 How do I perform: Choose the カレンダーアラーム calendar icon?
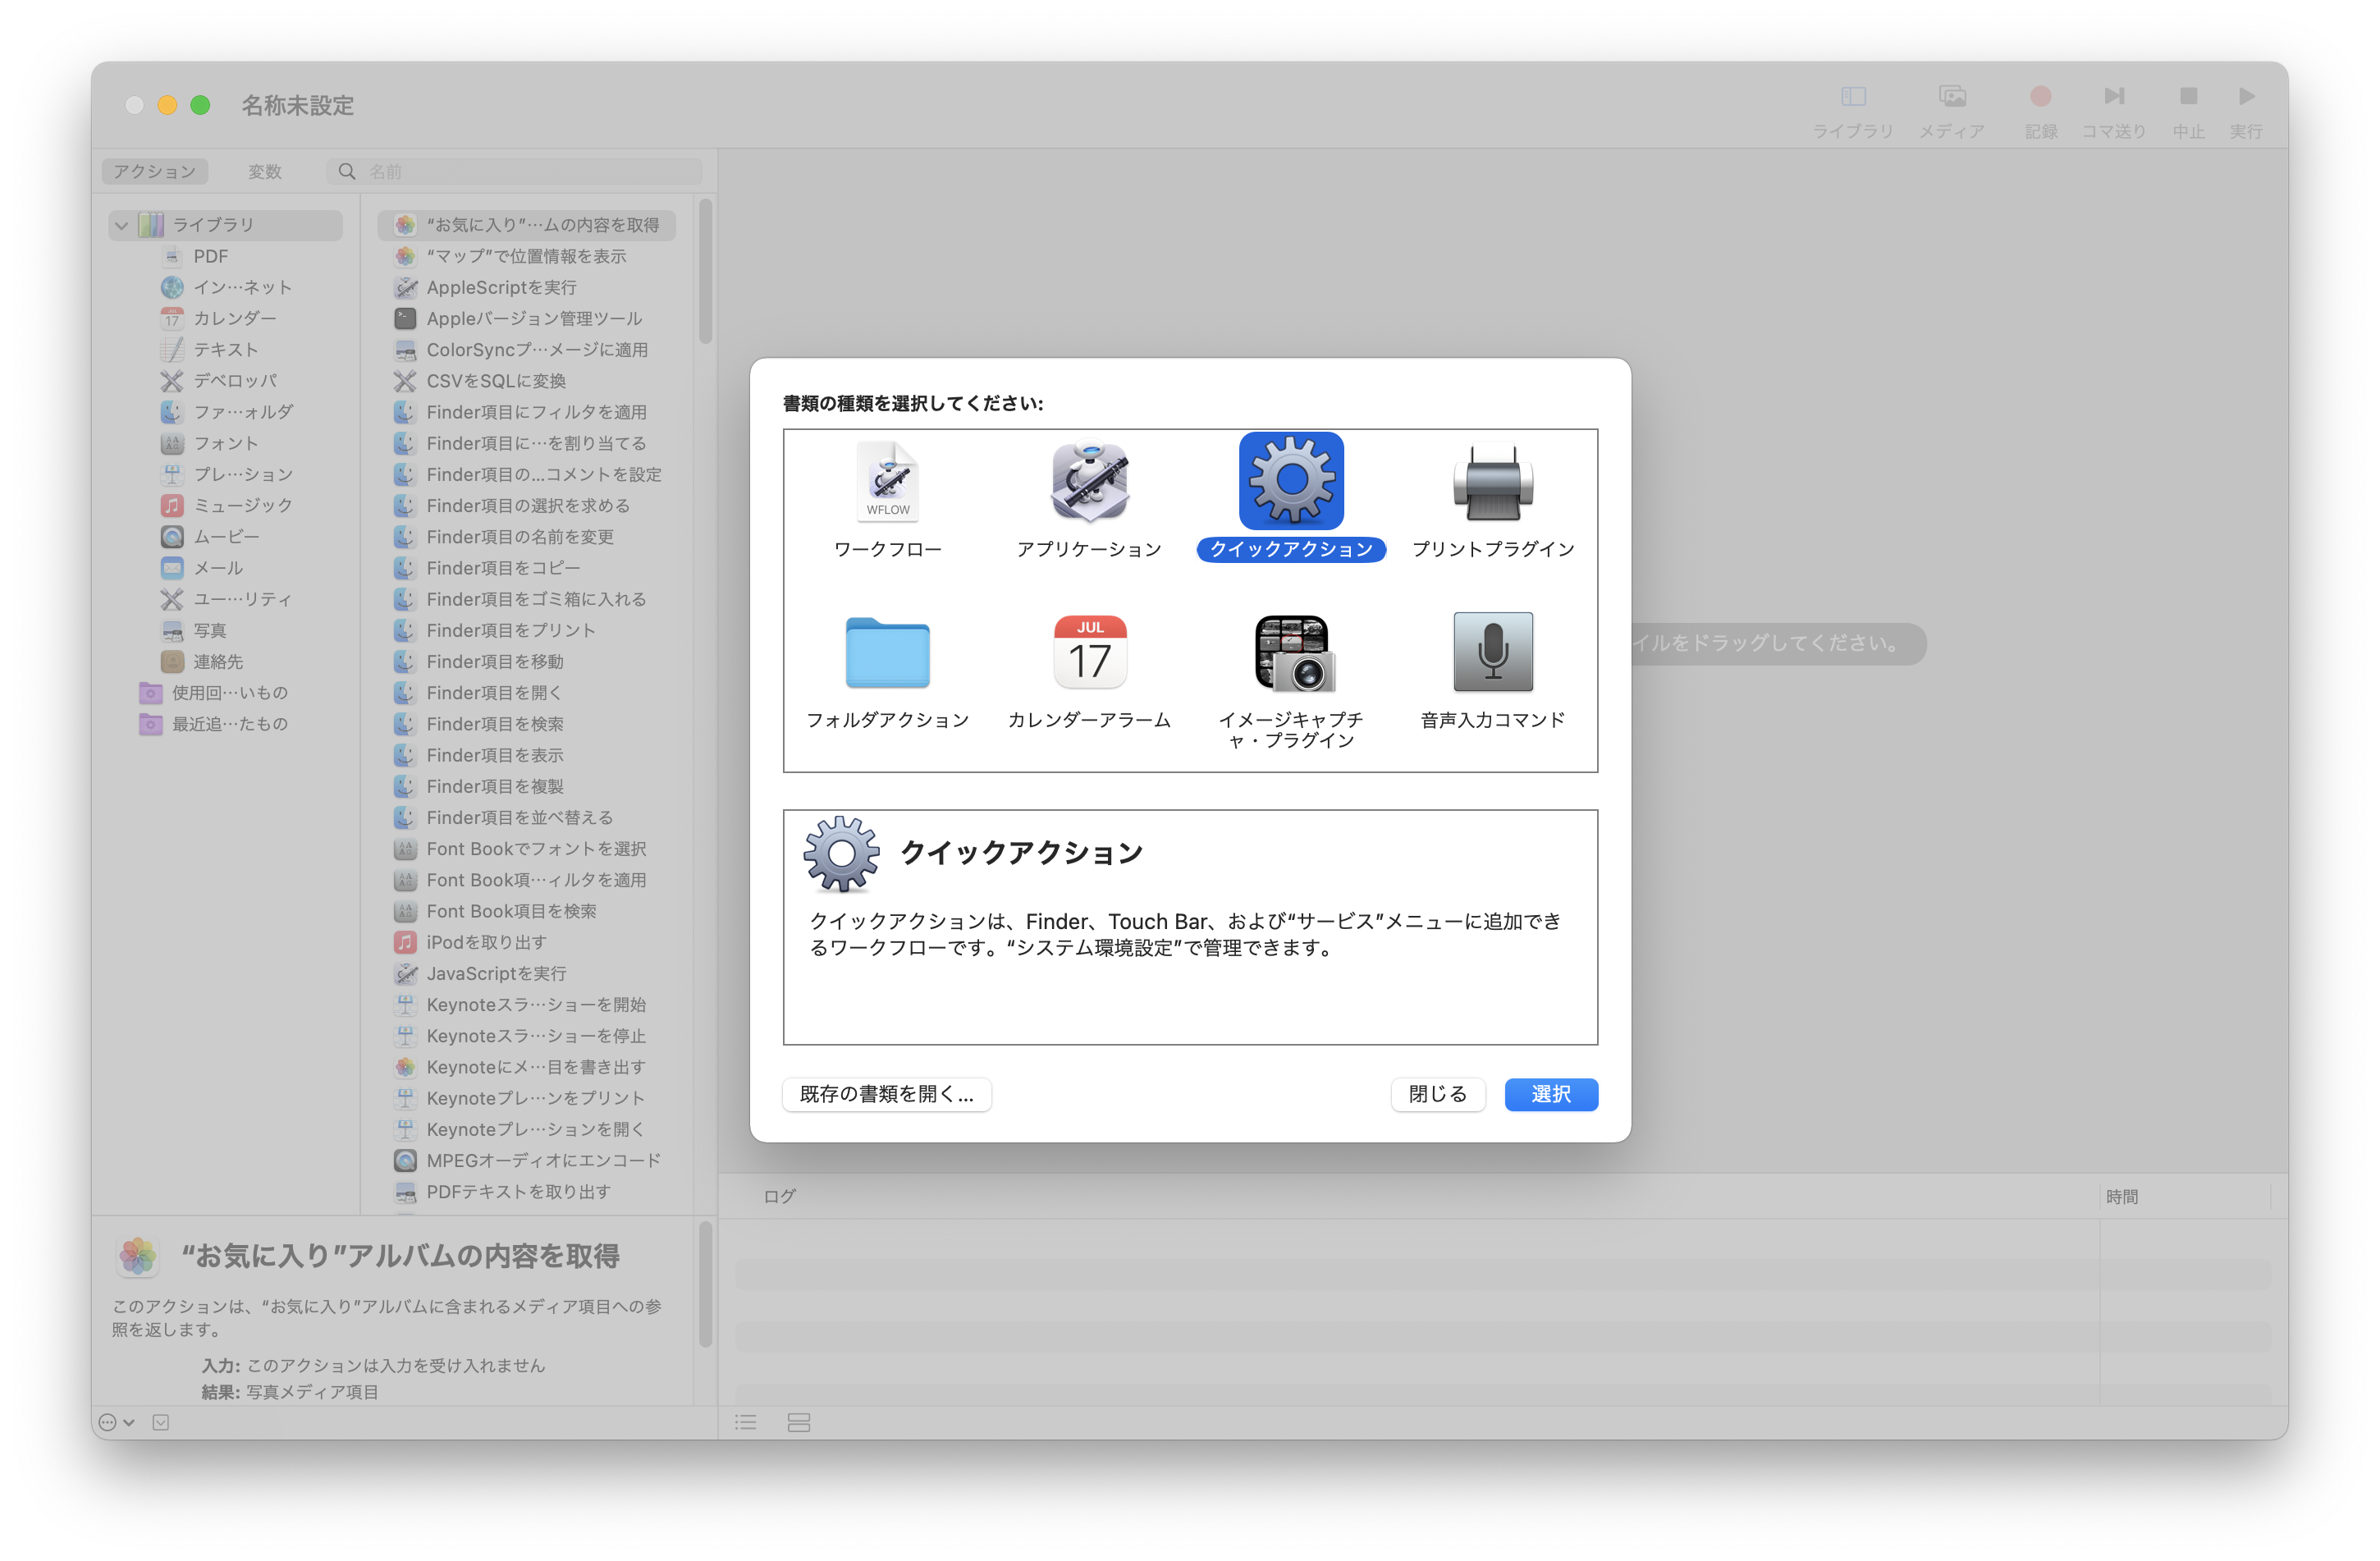point(1089,652)
